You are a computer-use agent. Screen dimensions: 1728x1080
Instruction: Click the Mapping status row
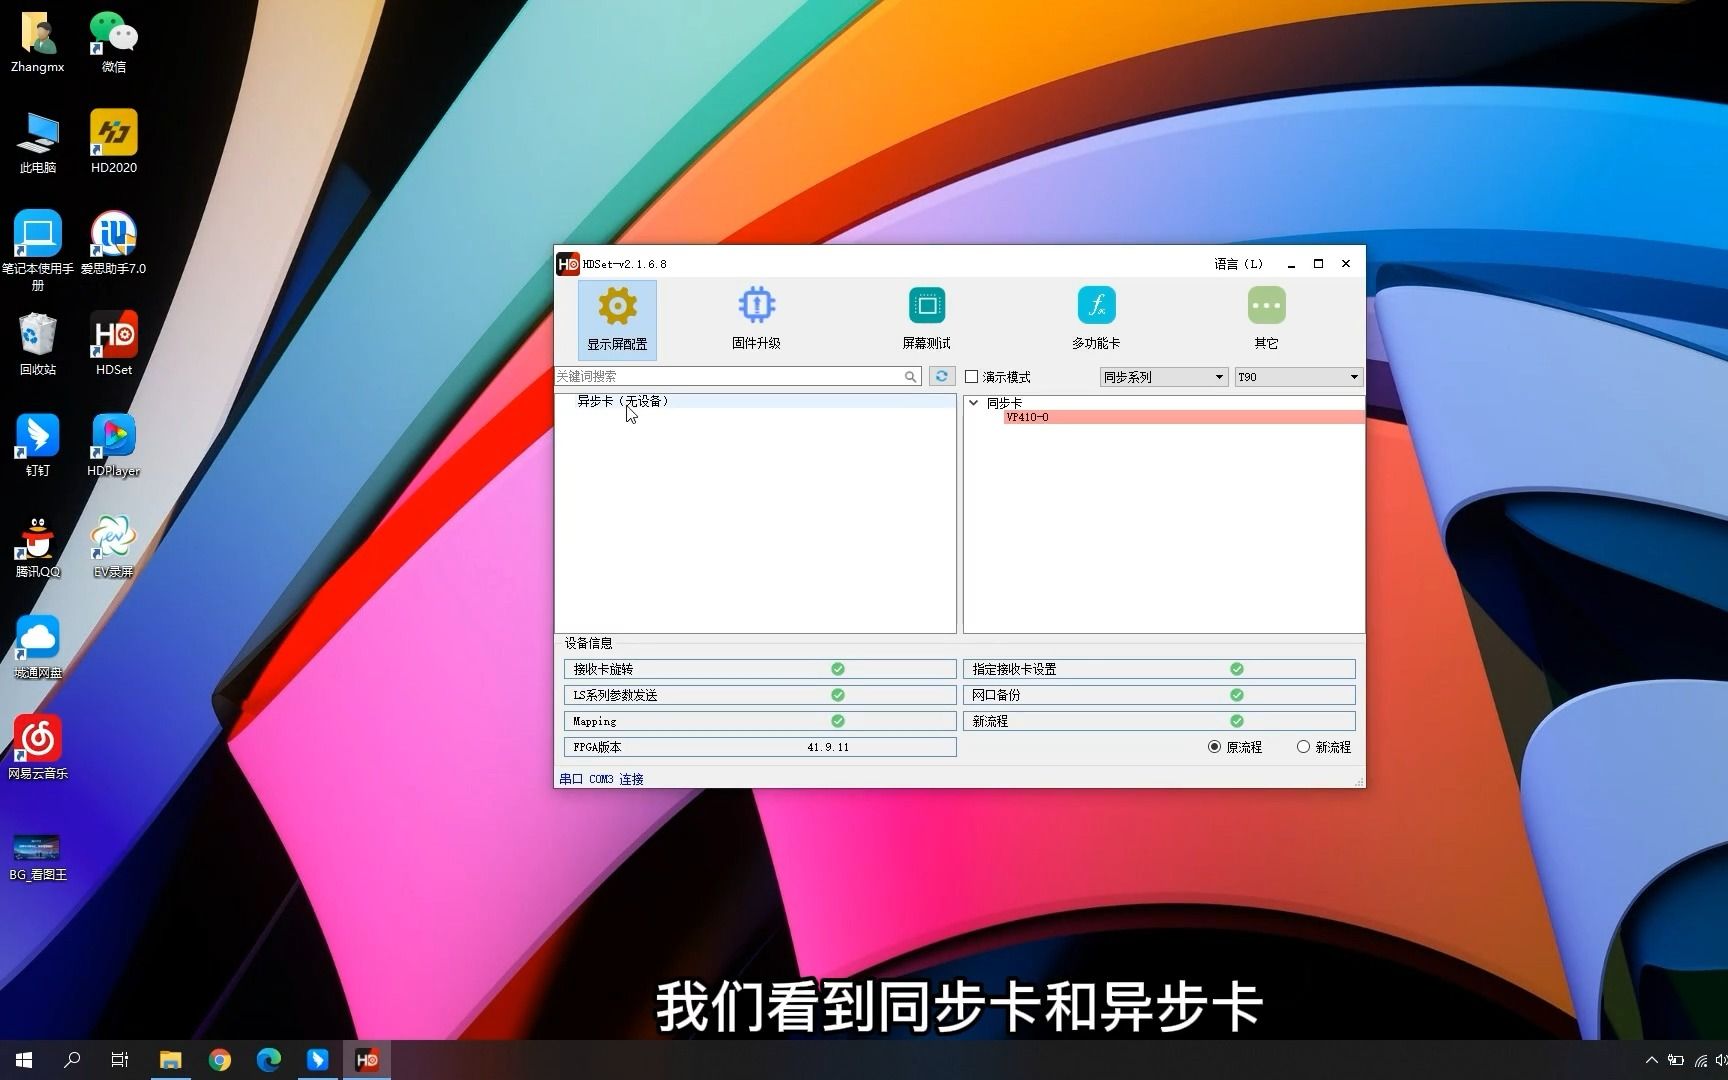(x=760, y=721)
